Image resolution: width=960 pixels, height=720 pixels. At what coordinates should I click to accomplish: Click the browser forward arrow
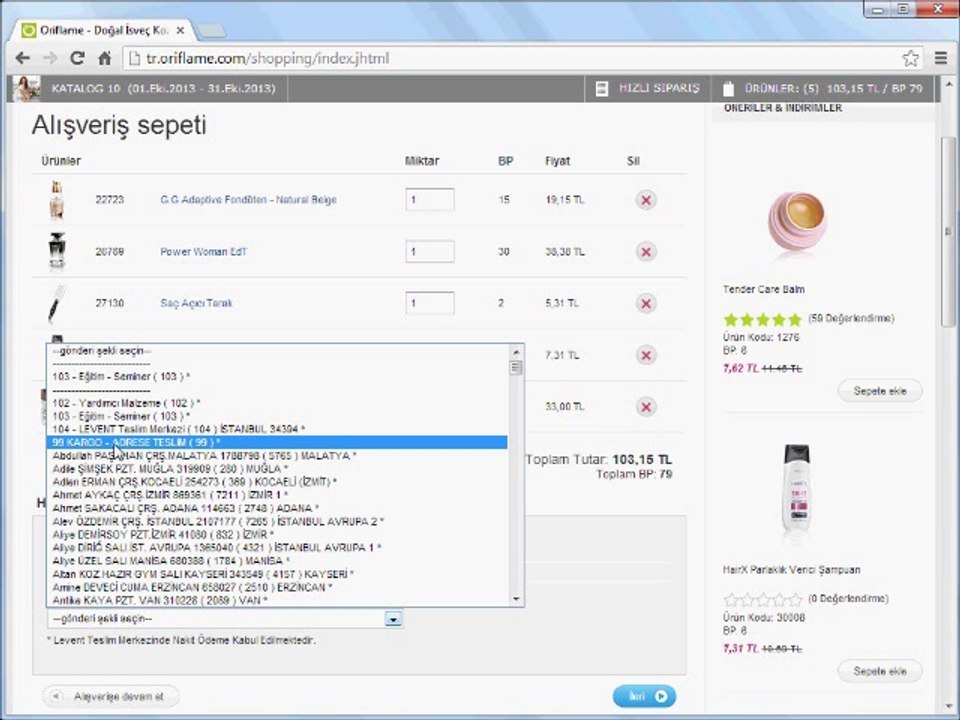50,58
